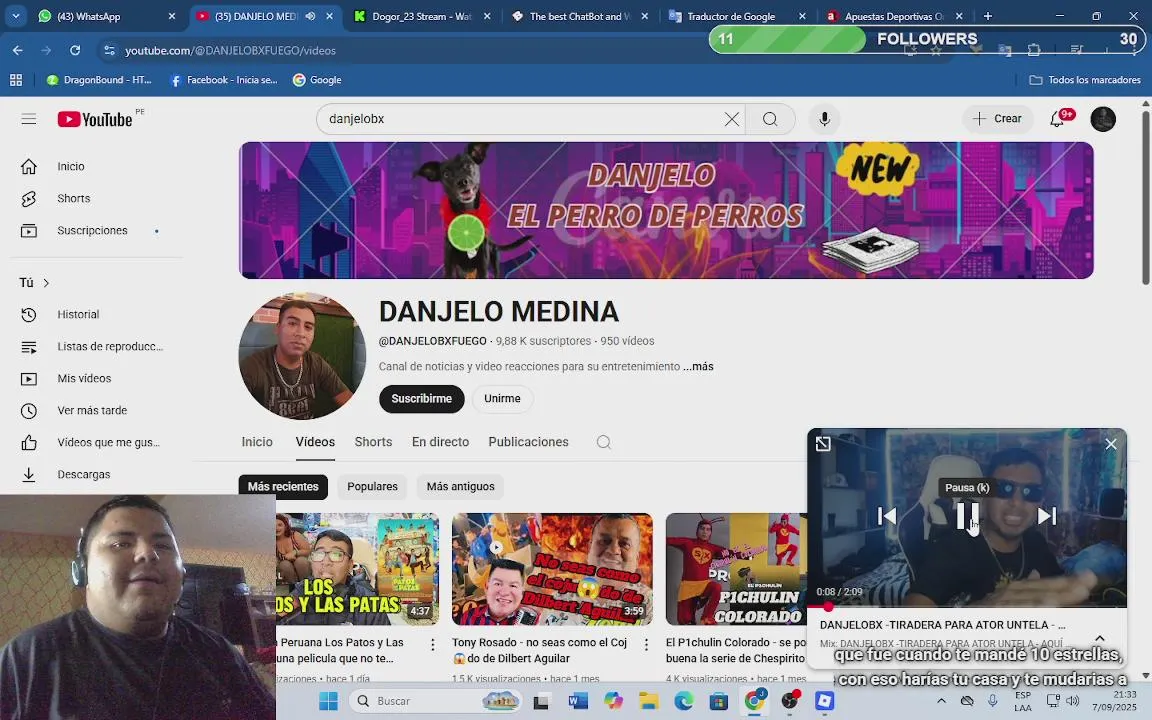Open the account avatar menu
This screenshot has width=1152, height=720.
[1103, 119]
